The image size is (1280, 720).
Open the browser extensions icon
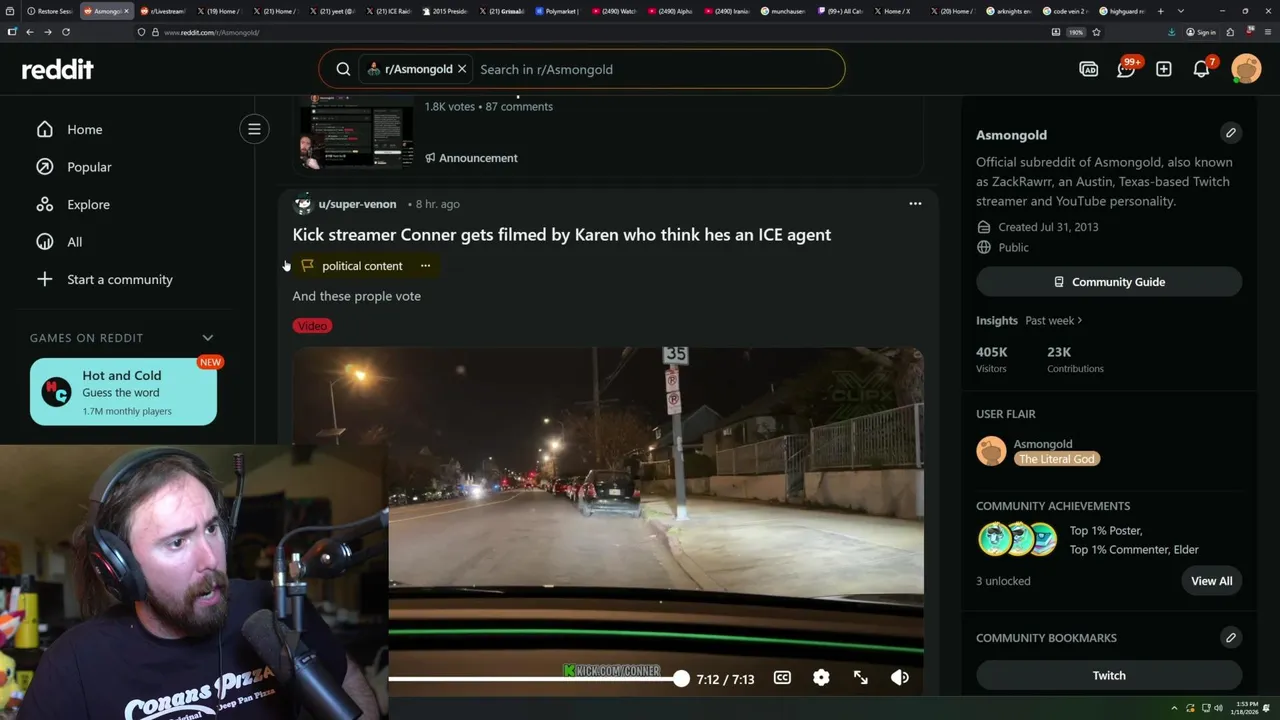(1232, 32)
